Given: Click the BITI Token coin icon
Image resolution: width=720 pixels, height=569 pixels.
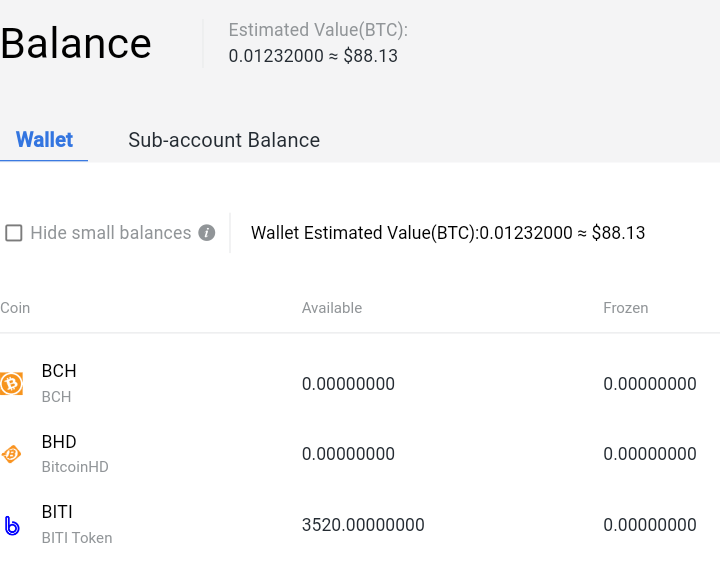Looking at the screenshot, I should [x=12, y=525].
